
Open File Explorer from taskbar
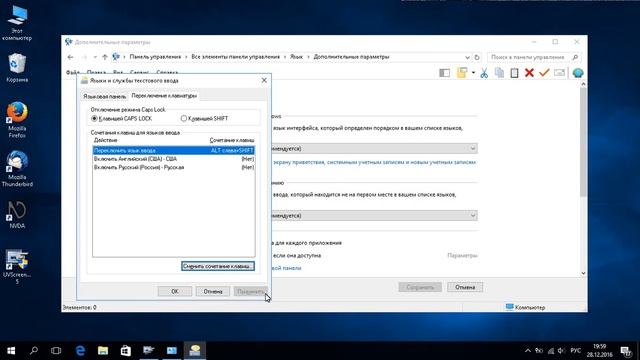coord(103,351)
